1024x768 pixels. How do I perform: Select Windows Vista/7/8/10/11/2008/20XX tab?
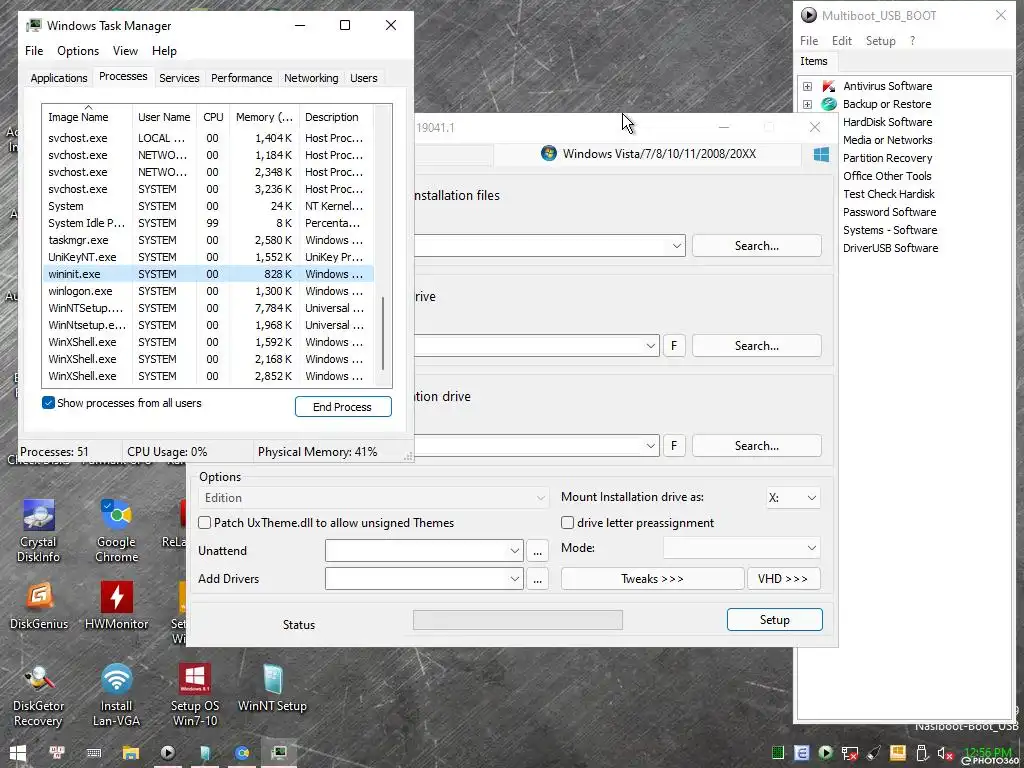pyautogui.click(x=648, y=154)
